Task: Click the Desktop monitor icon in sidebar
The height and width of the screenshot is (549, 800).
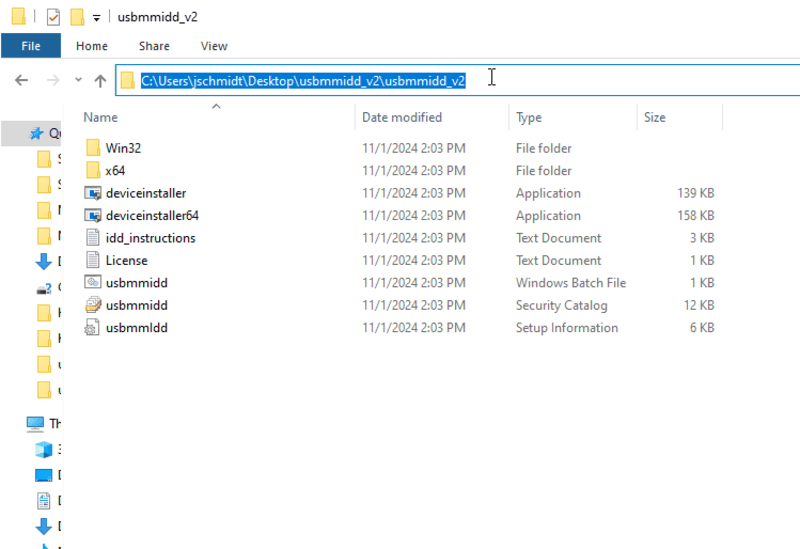Action: (44, 475)
